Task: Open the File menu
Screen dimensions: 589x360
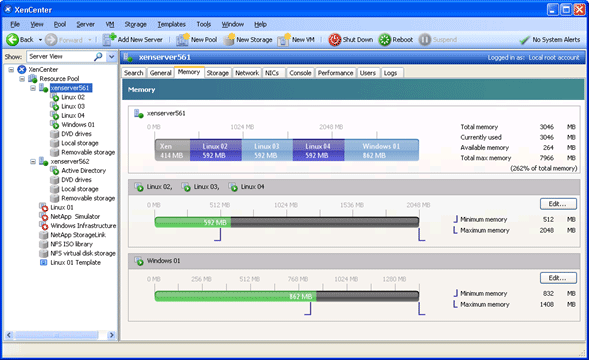Action: 15,24
